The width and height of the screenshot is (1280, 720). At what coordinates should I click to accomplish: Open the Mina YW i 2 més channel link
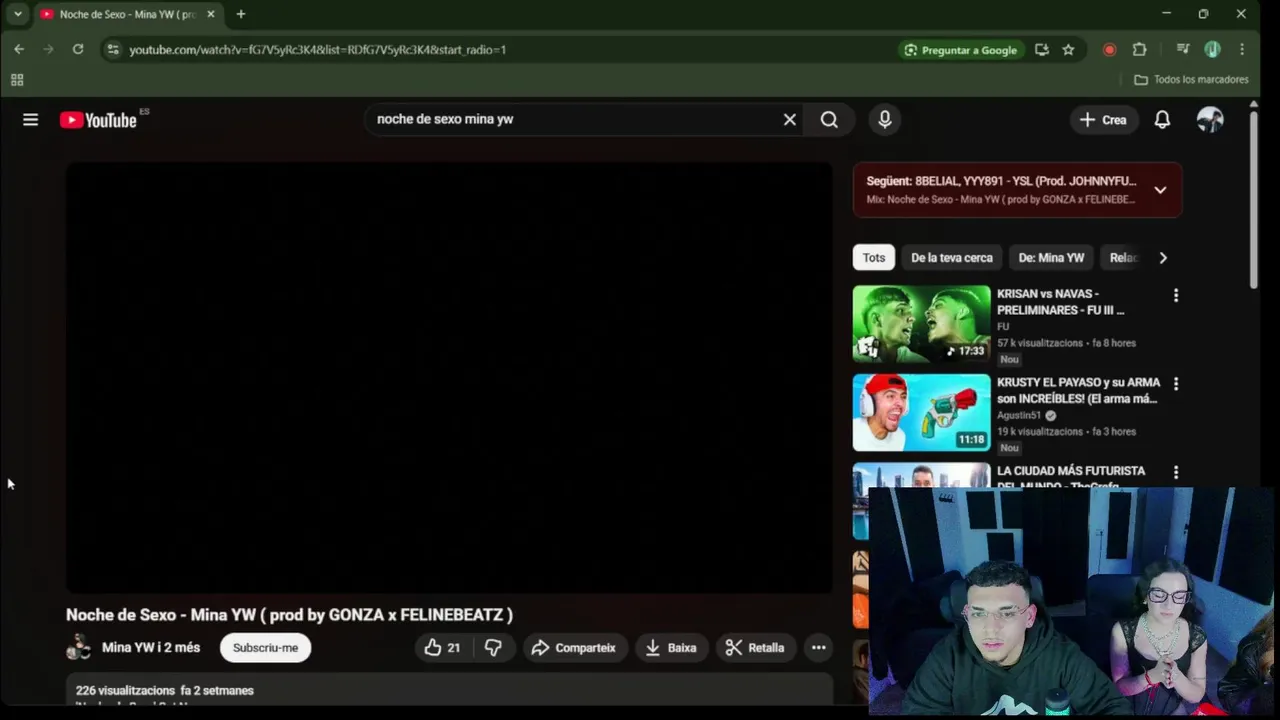click(x=151, y=647)
